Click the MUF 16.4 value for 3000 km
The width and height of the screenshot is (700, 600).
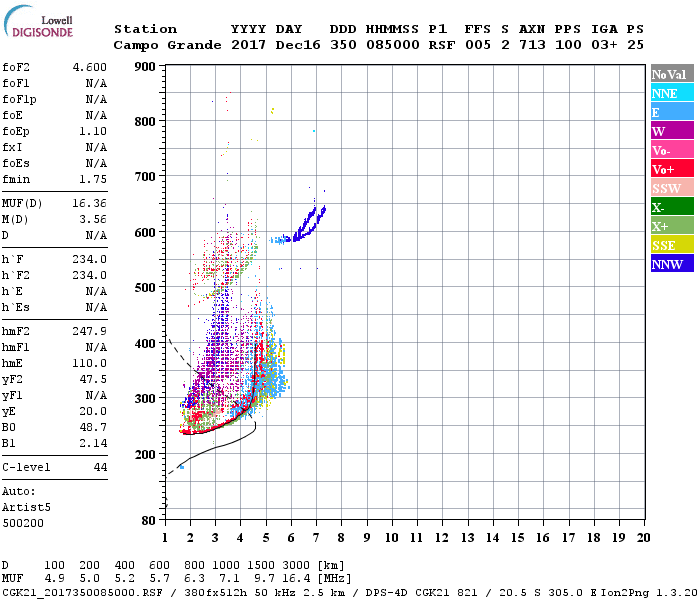click(x=296, y=579)
